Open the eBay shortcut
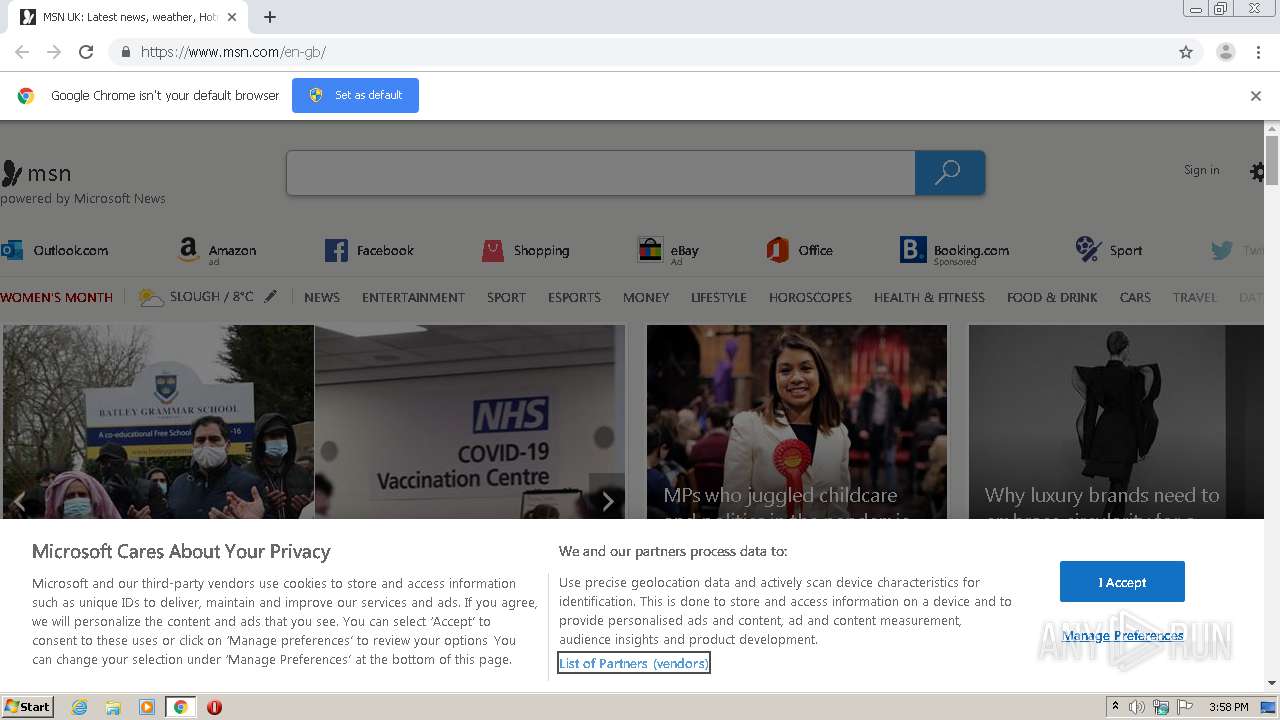 pos(668,250)
